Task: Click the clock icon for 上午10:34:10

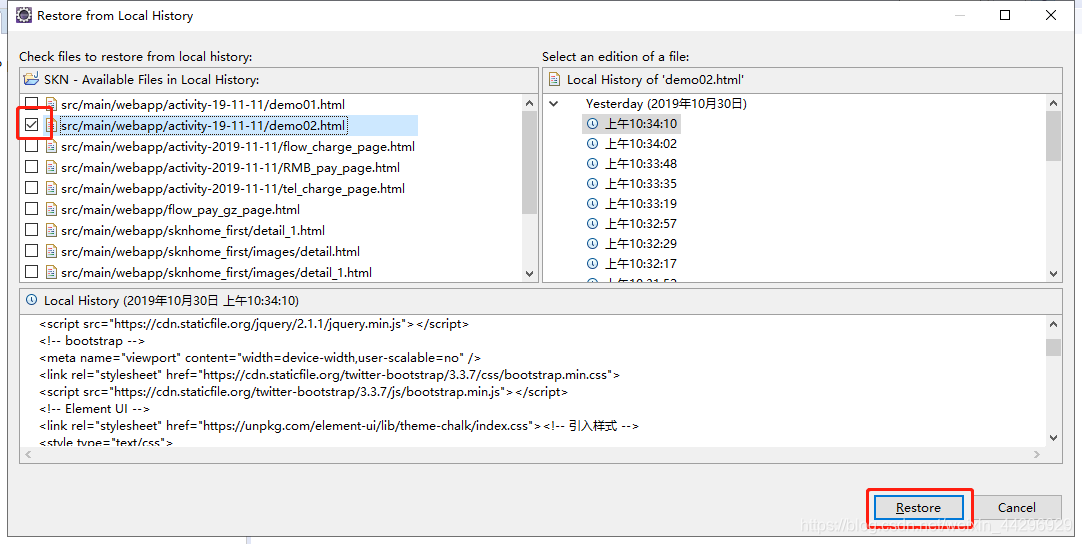Action: [x=592, y=124]
